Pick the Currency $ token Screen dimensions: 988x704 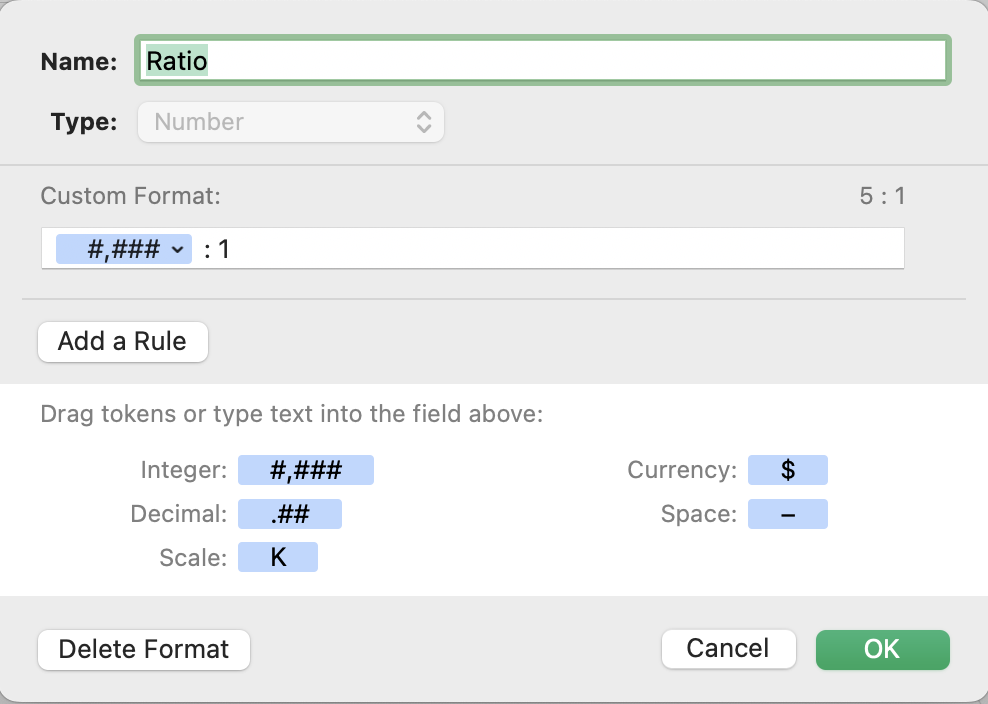point(787,470)
